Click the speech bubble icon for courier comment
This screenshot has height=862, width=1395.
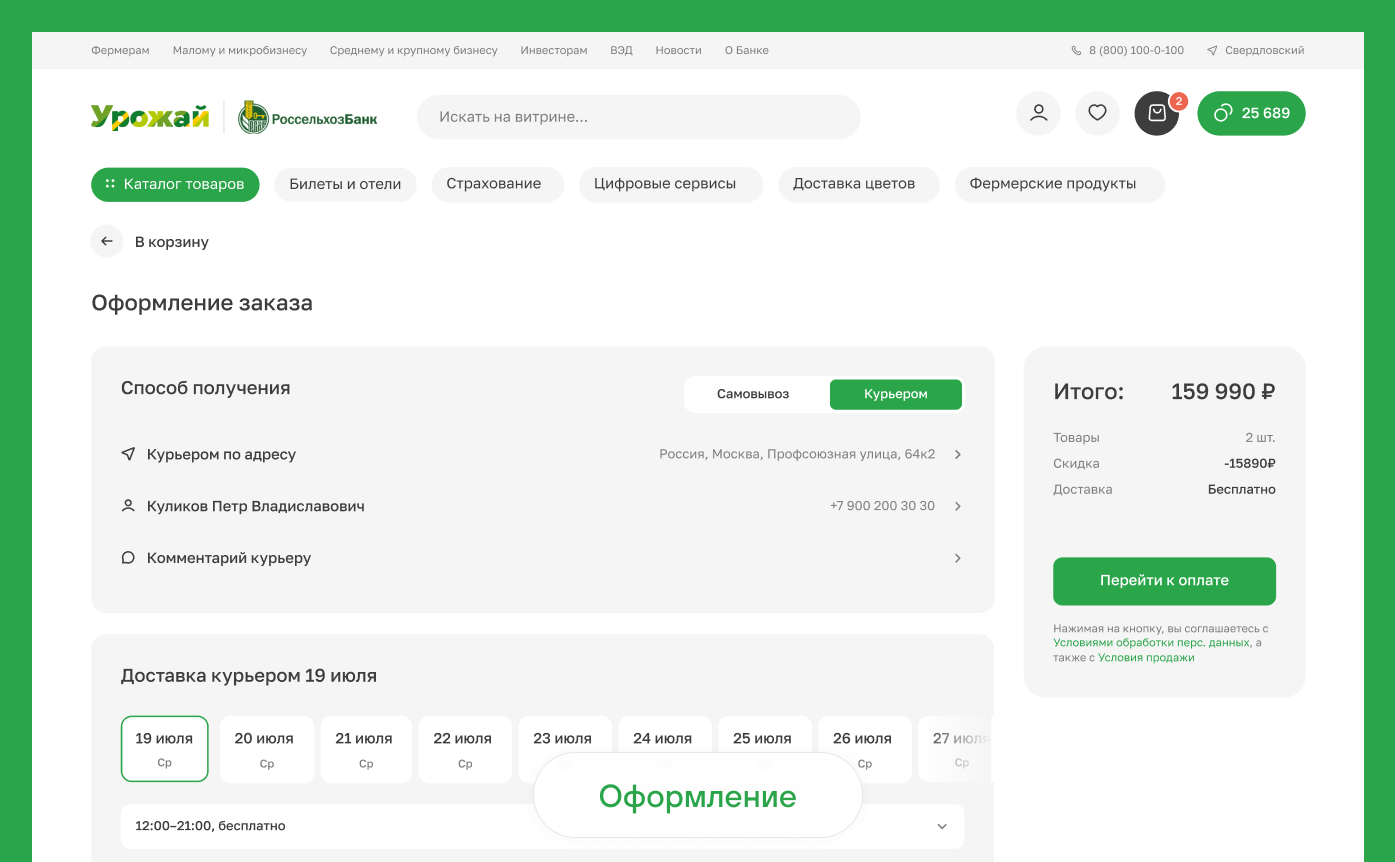pos(128,557)
